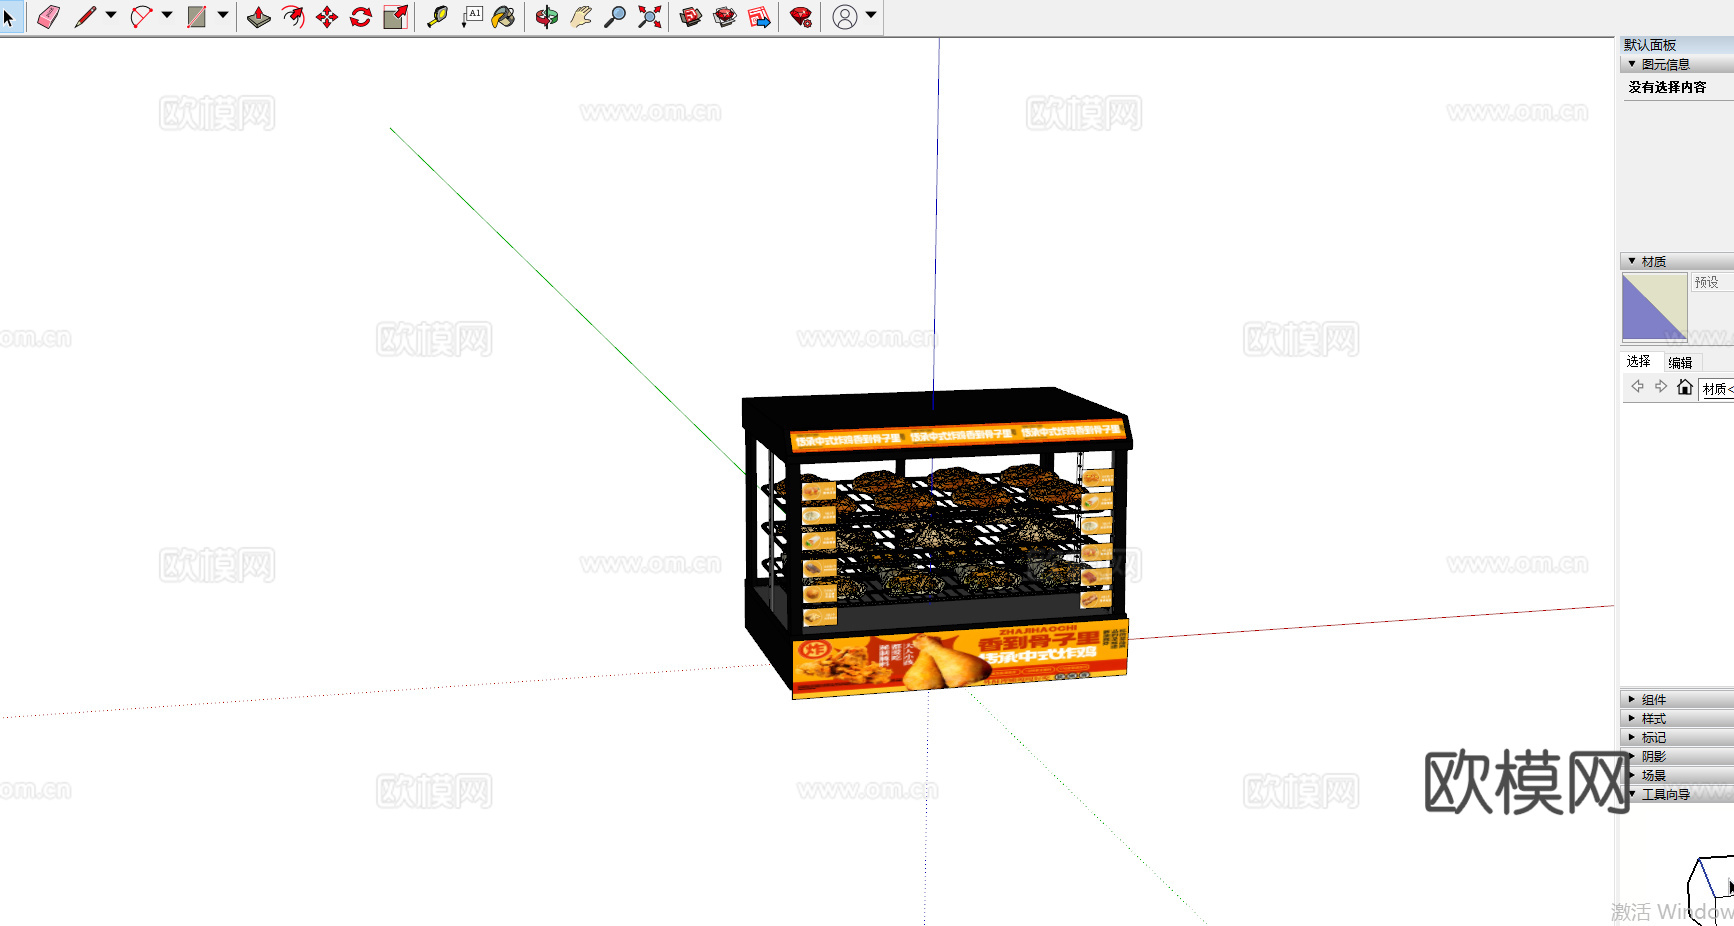
Task: Pick the Eraser tool
Action: point(48,17)
